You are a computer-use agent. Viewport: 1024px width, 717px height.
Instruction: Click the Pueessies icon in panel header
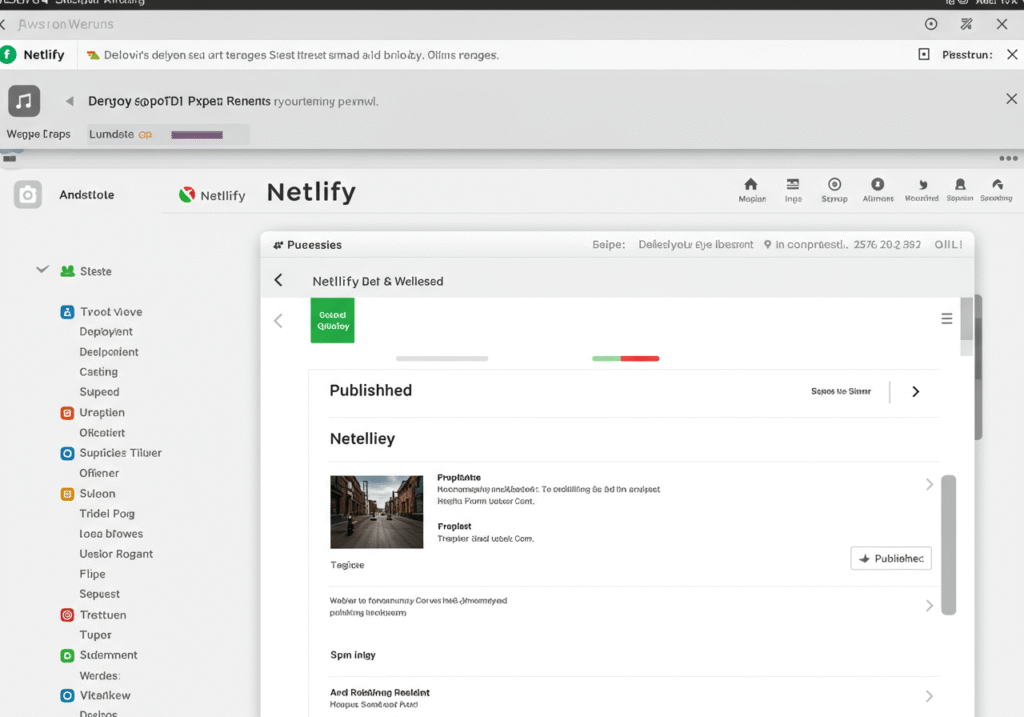click(x=278, y=245)
